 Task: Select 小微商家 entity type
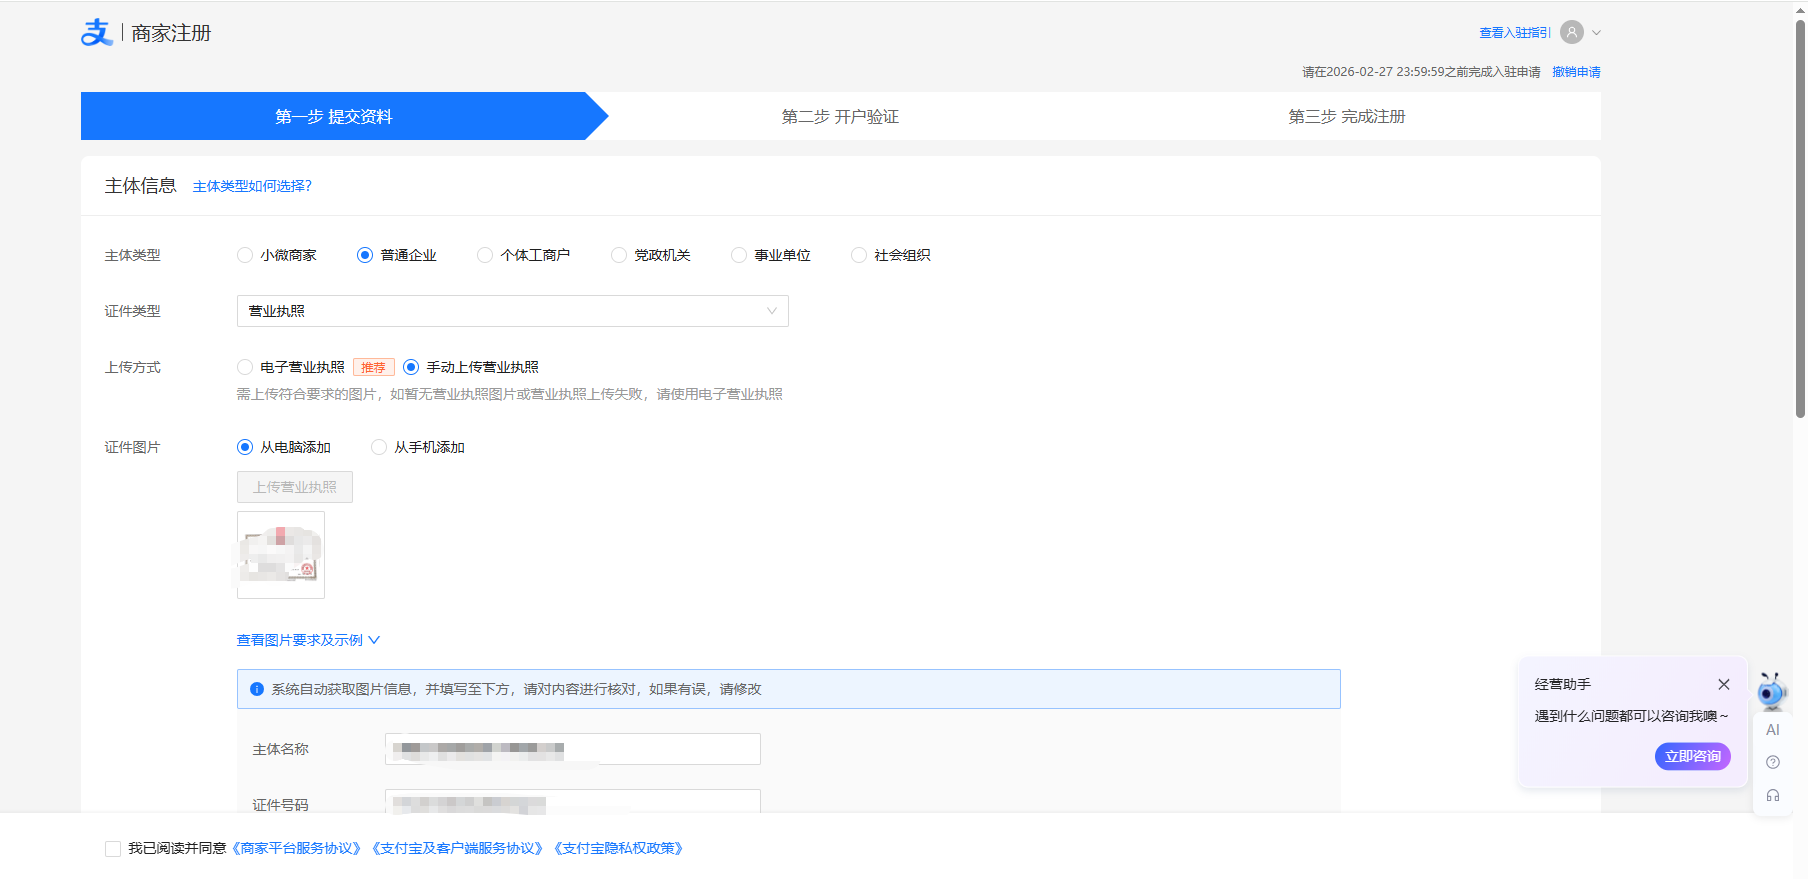pos(245,255)
